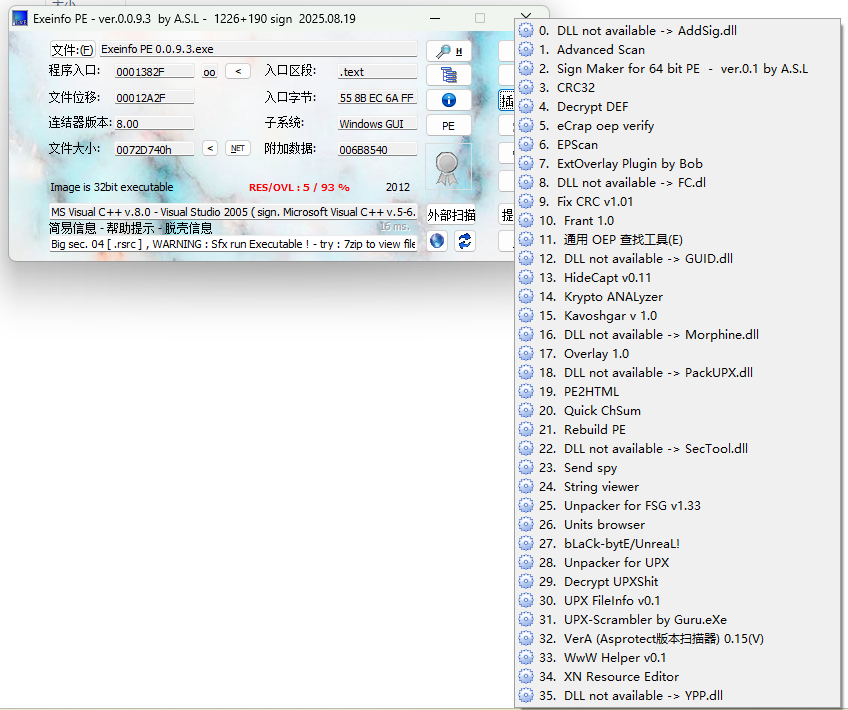Click the gear icon beside PE2HTML

click(526, 391)
